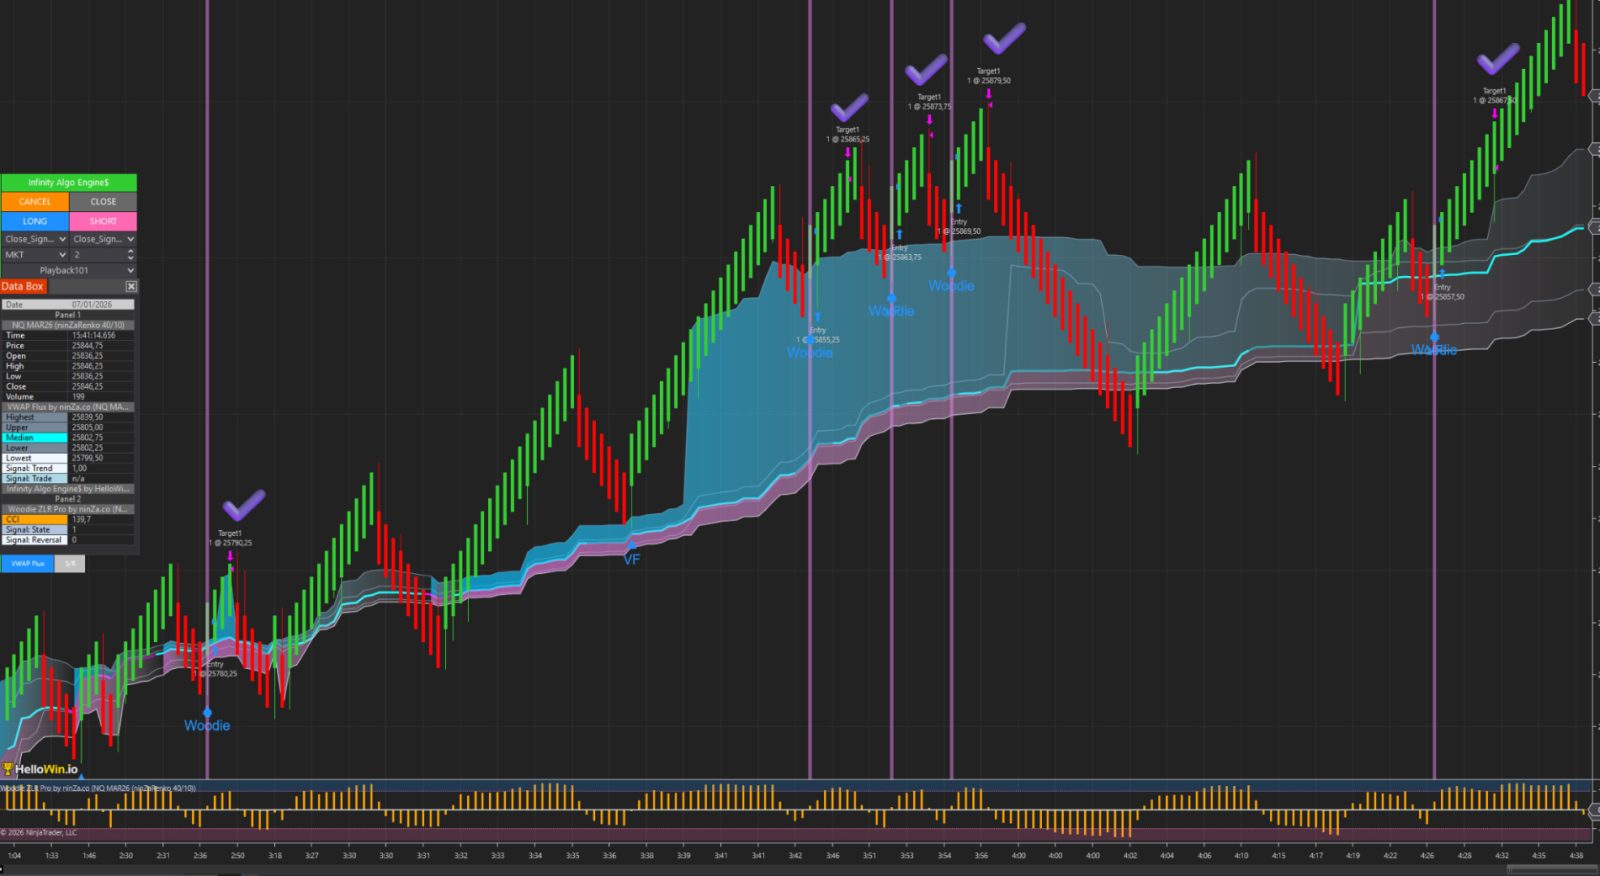
Task: Click the Signal: Reversal row
Action: click(68, 540)
